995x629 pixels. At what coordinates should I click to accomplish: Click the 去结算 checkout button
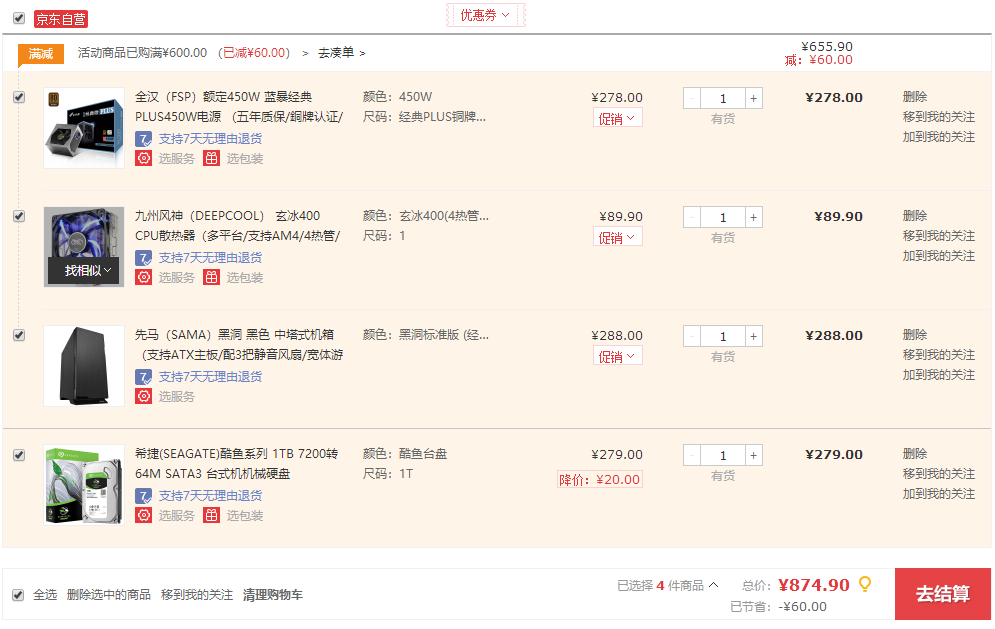point(942,594)
